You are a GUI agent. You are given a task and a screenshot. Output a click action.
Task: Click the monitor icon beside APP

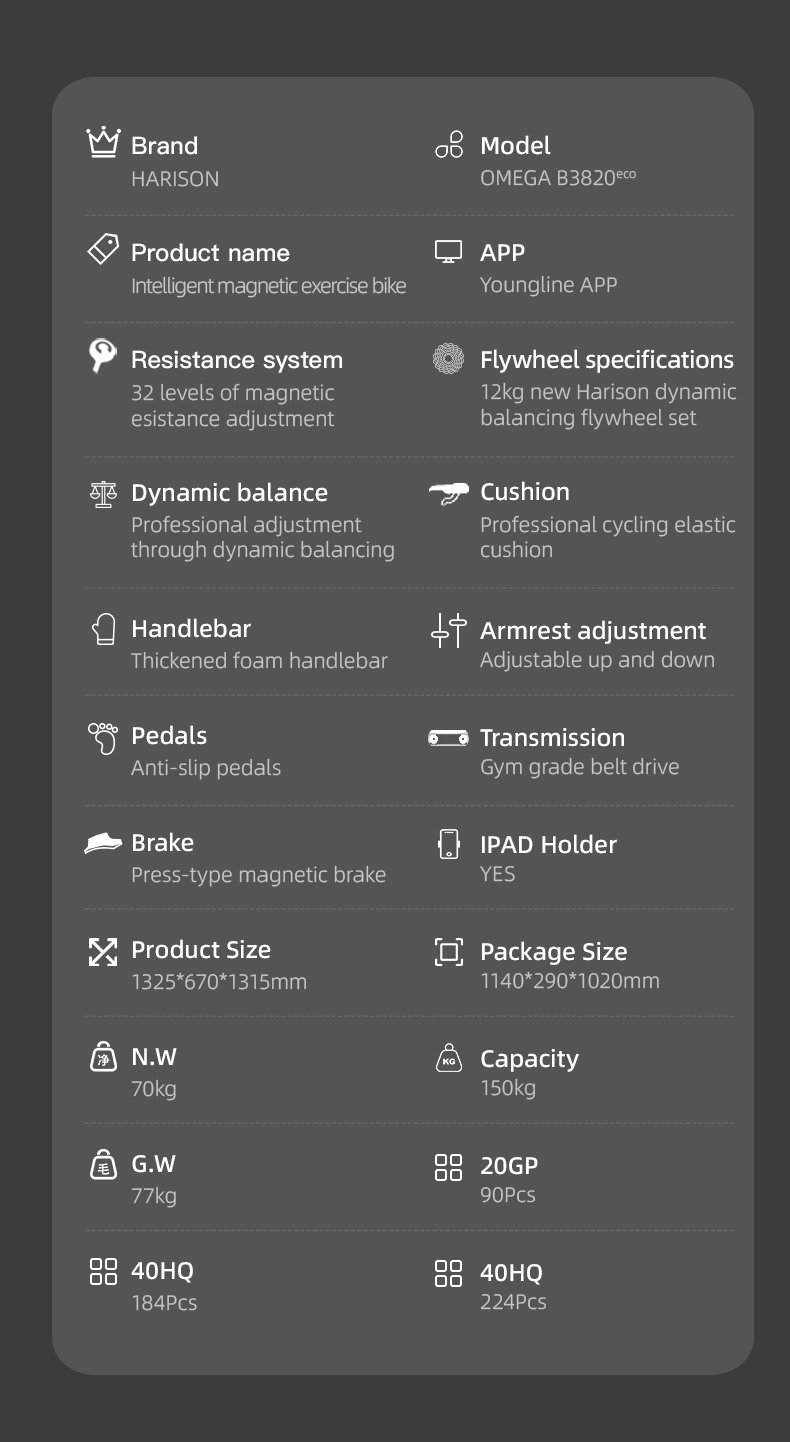pyautogui.click(x=449, y=251)
